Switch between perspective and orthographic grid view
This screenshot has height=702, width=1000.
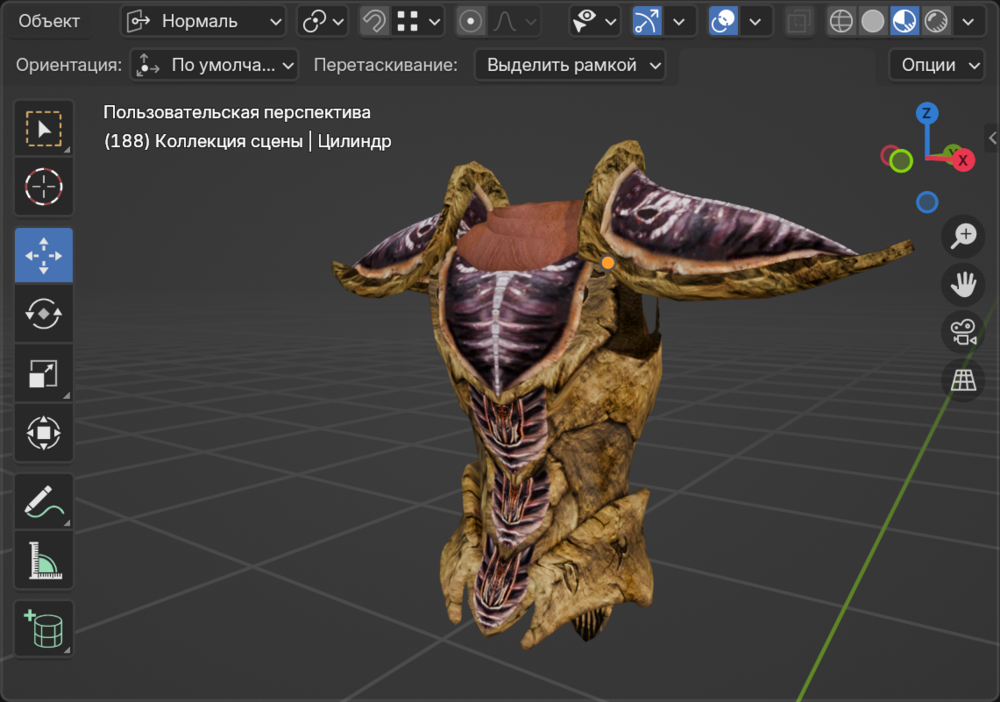click(x=964, y=380)
